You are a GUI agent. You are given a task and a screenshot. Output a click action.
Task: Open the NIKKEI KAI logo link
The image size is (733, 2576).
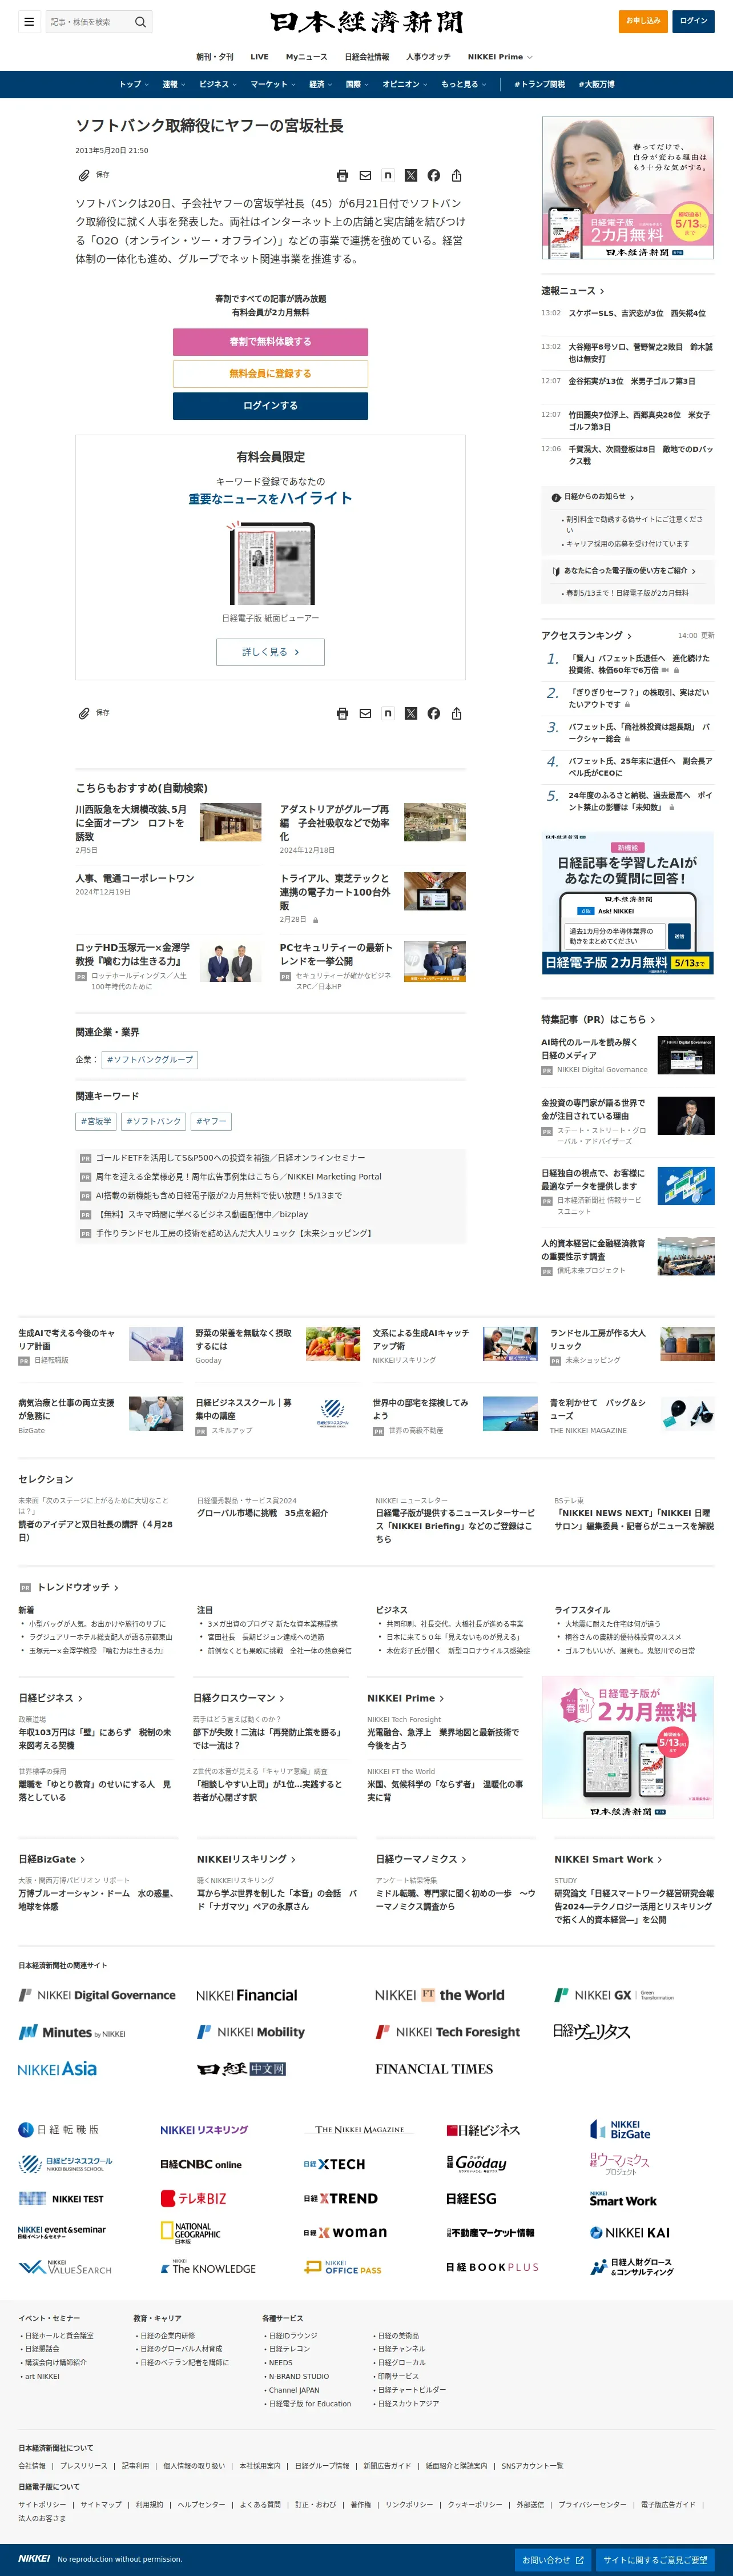click(630, 2232)
